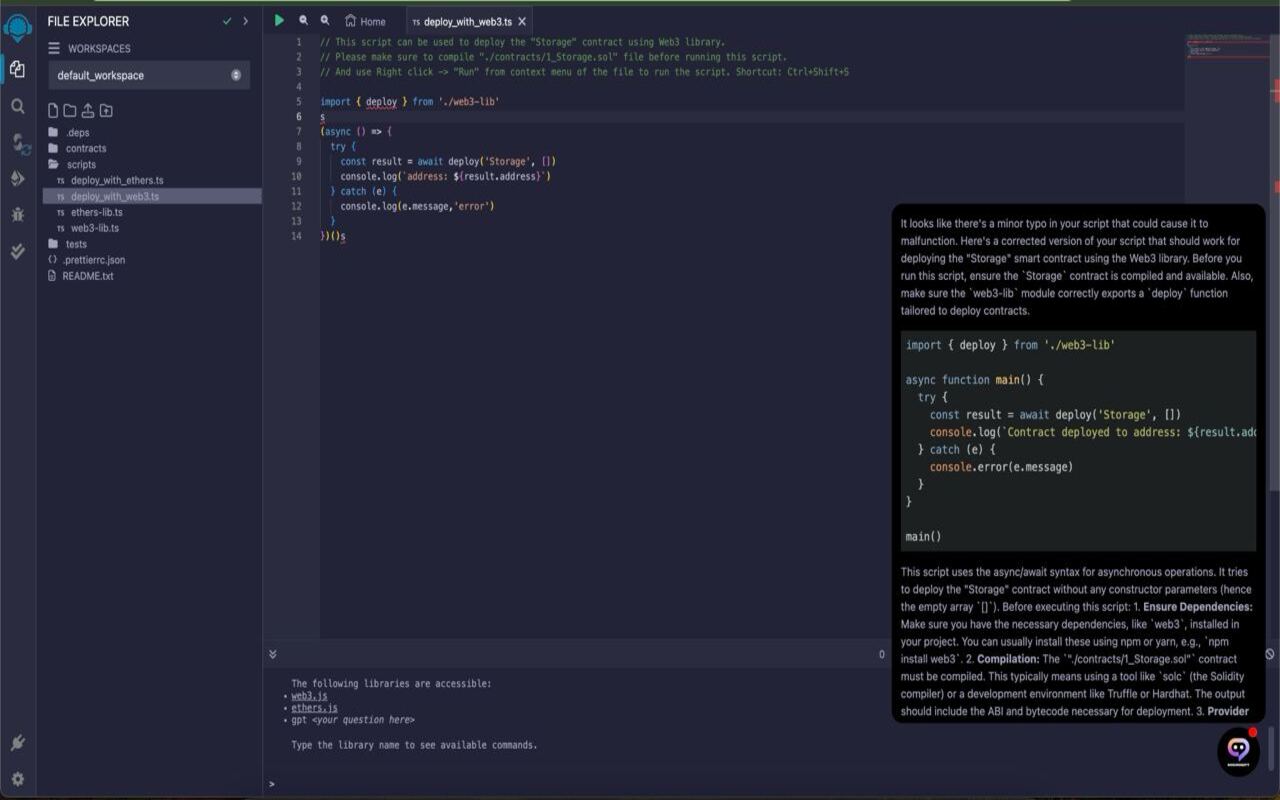This screenshot has width=1280, height=800.
Task: Click the create new folder icon
Action: (x=70, y=111)
